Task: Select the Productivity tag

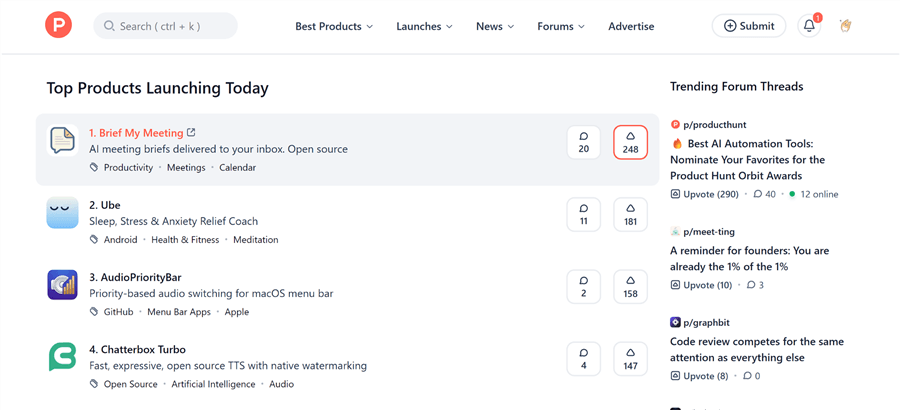Action: 129,168
